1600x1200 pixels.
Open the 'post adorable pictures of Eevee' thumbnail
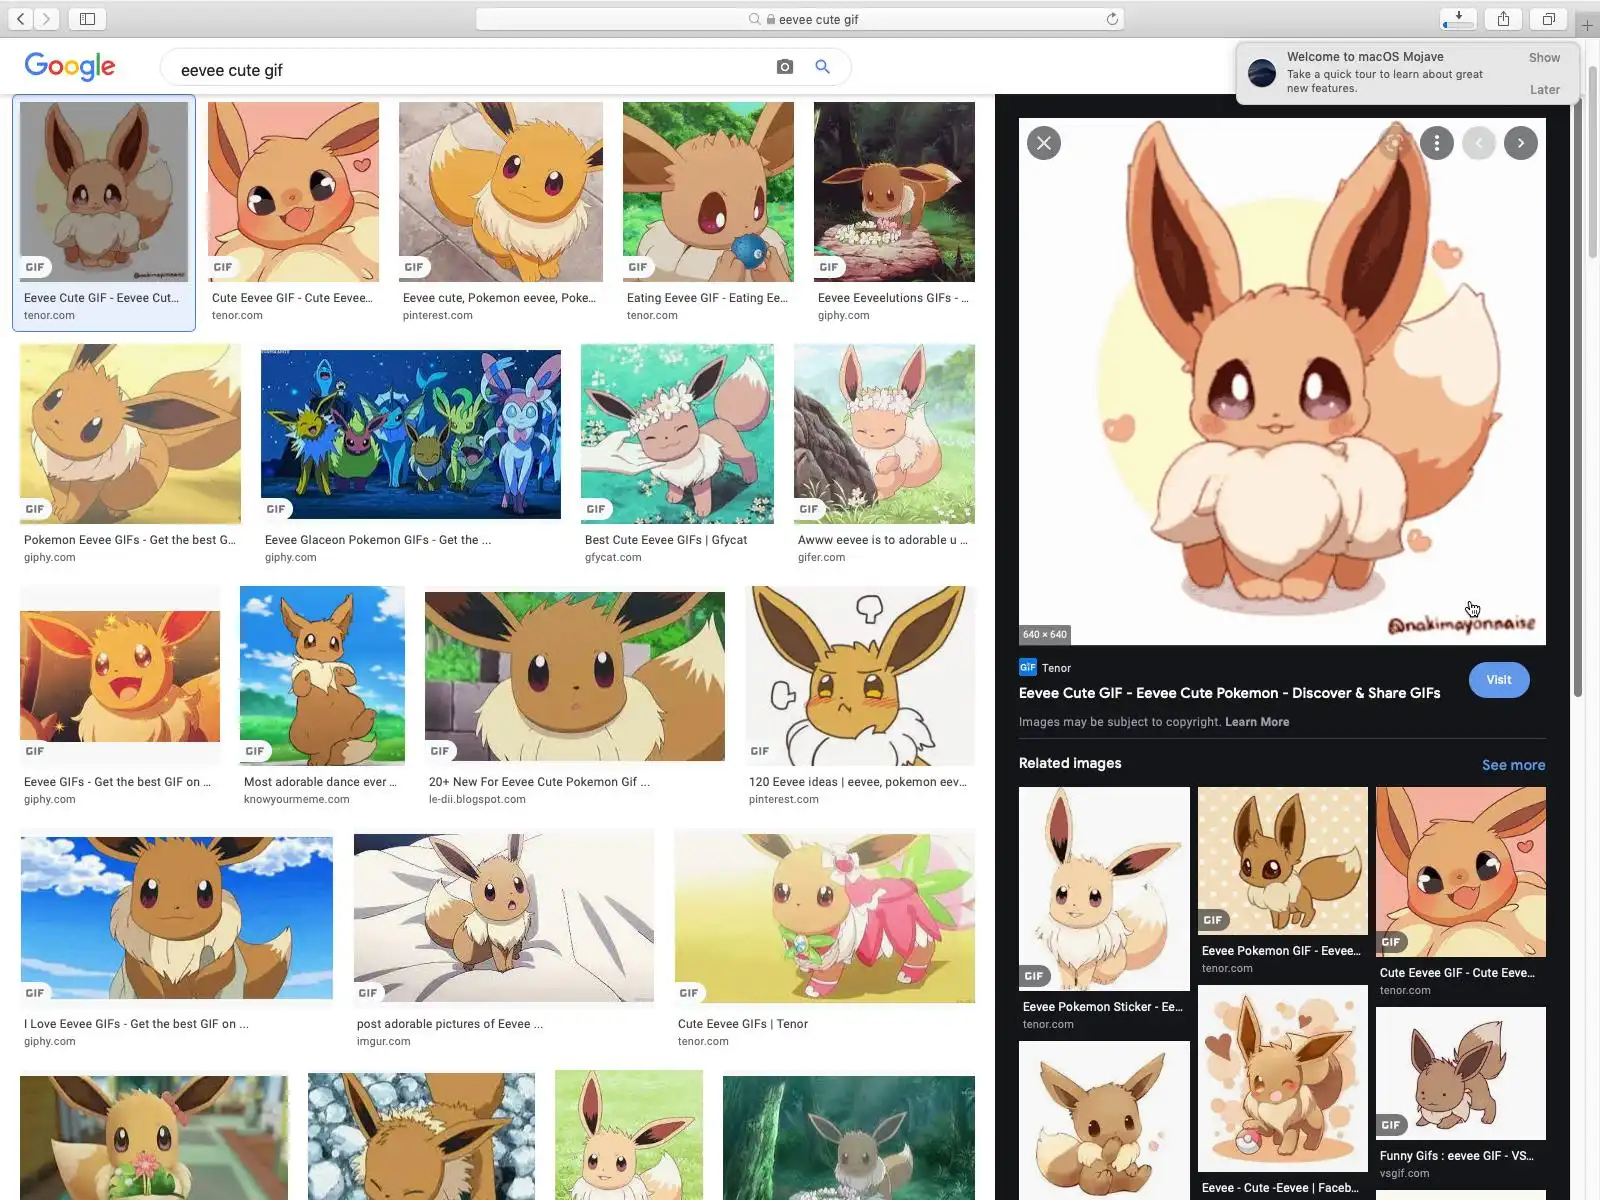point(504,918)
